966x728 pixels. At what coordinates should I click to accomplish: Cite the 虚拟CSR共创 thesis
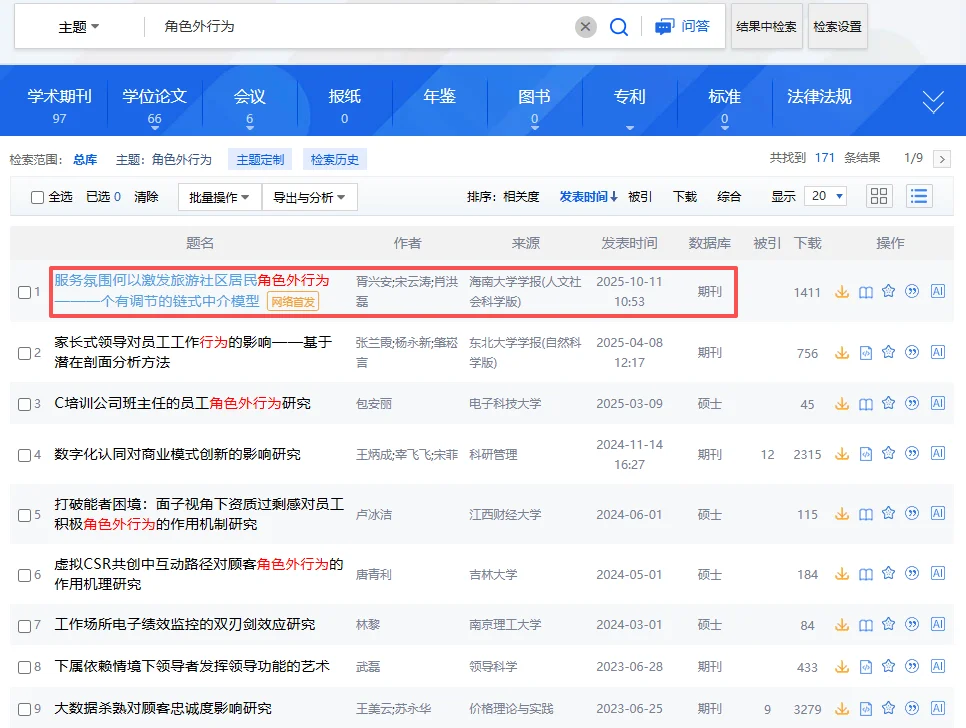[912, 573]
